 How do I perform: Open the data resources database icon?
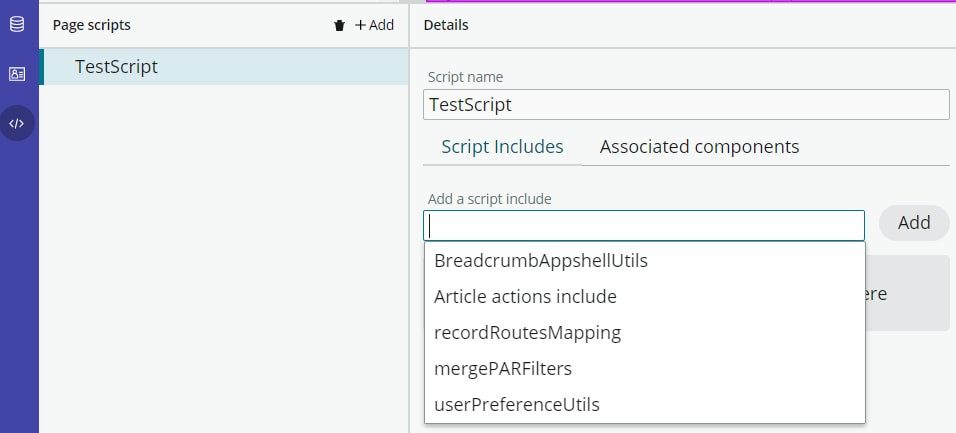(x=17, y=24)
